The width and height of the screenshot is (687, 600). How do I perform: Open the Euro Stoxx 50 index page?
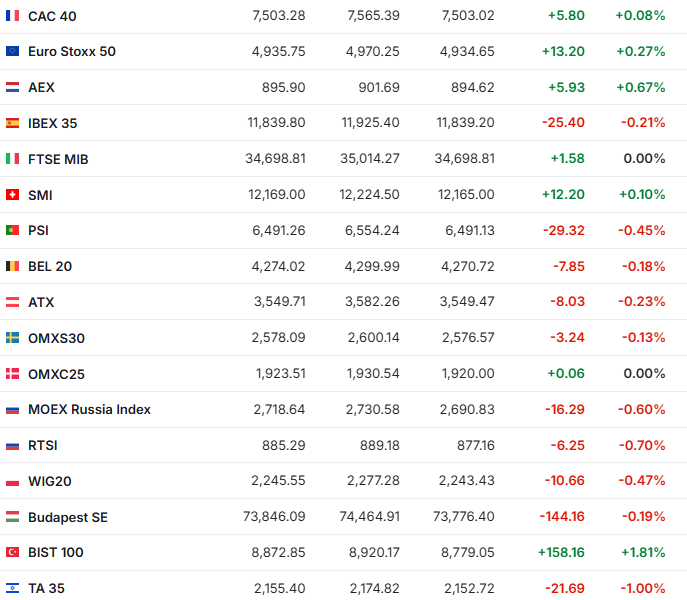(x=72, y=51)
